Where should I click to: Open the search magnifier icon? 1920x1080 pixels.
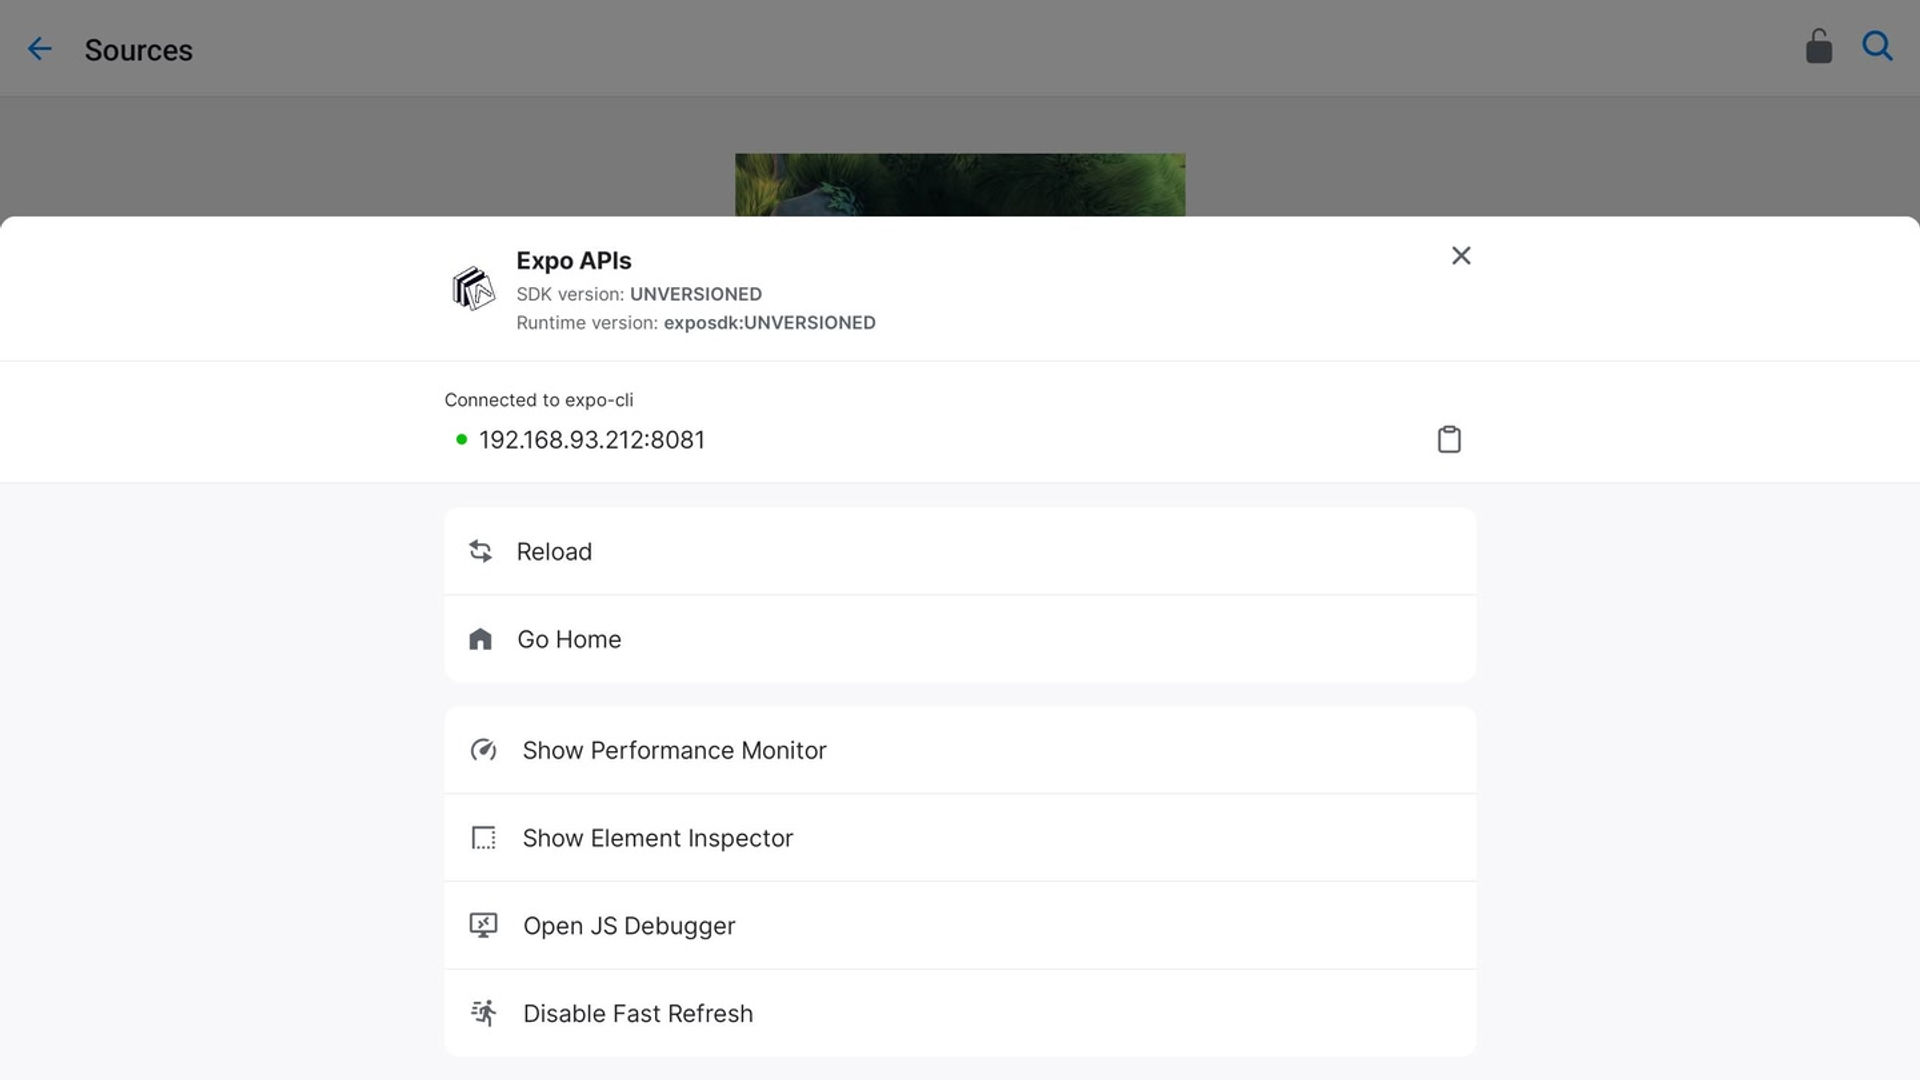pos(1877,46)
